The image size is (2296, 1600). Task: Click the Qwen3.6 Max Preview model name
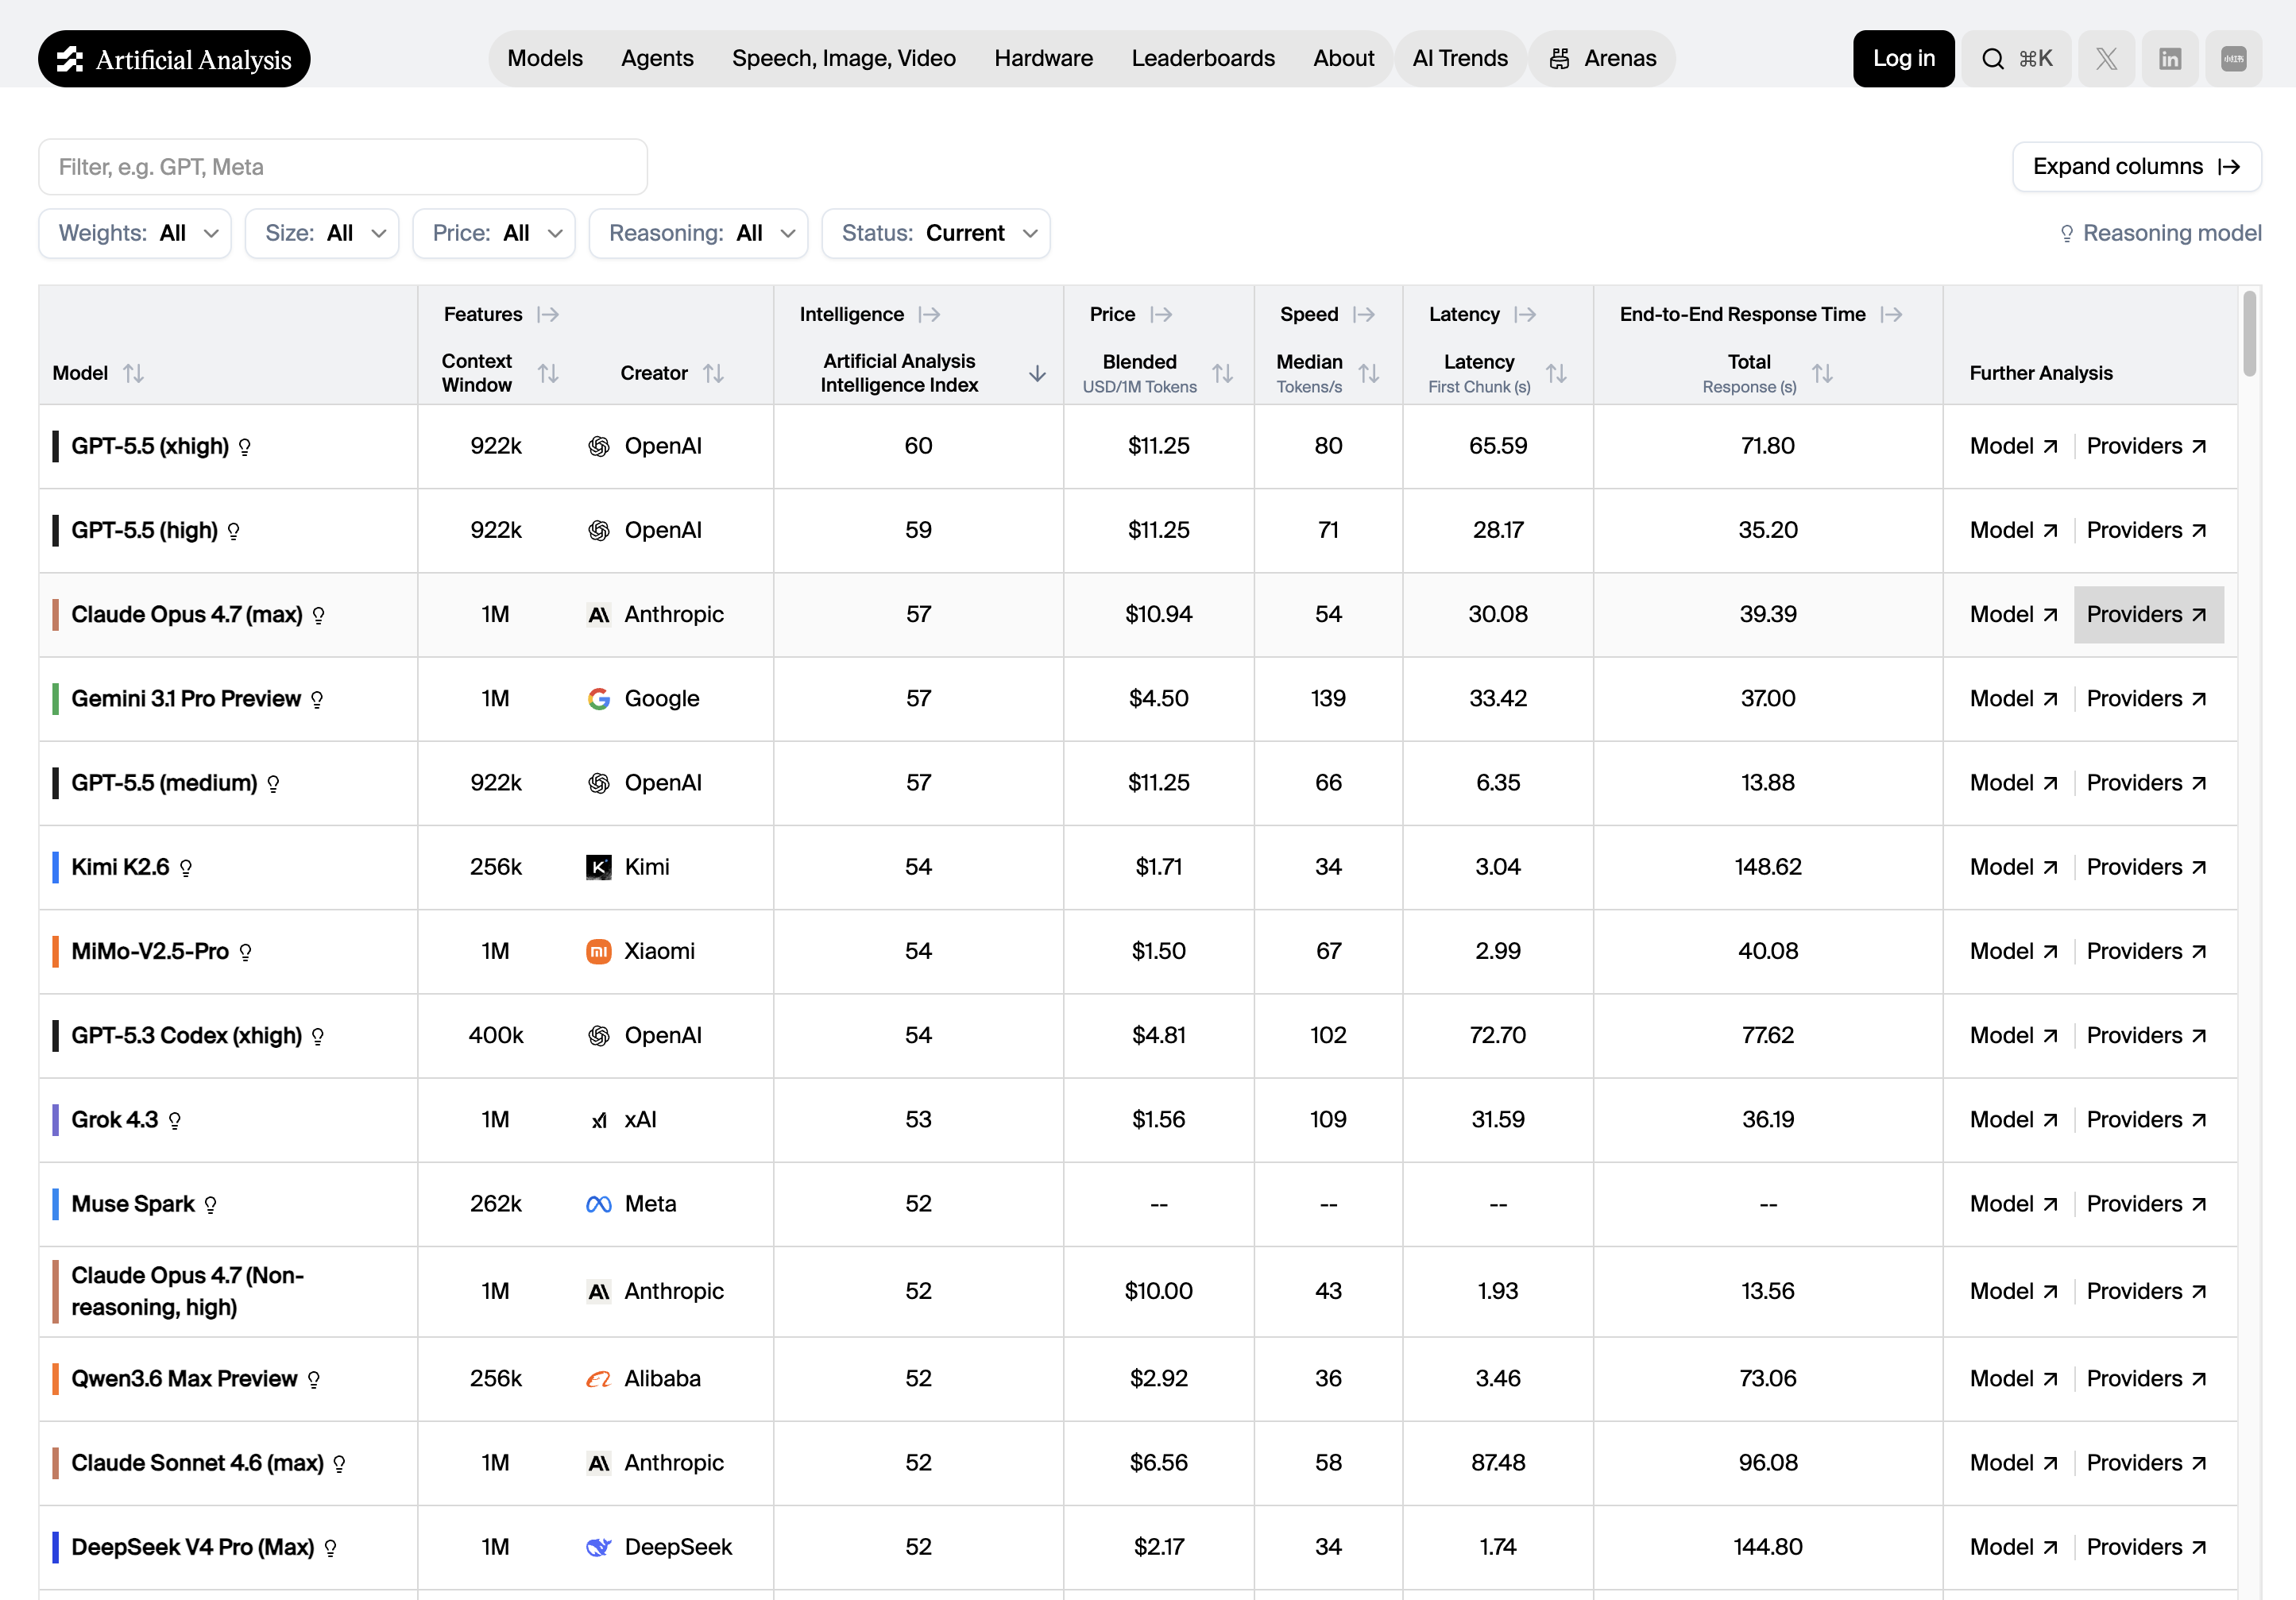click(x=184, y=1379)
